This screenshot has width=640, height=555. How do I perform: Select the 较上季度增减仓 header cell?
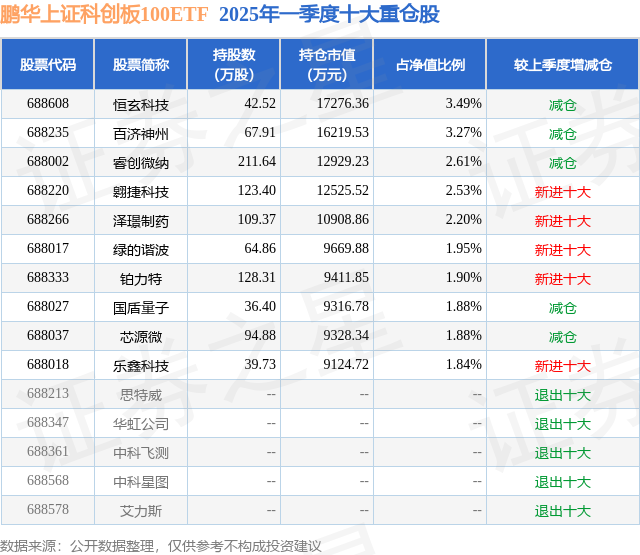pos(562,64)
